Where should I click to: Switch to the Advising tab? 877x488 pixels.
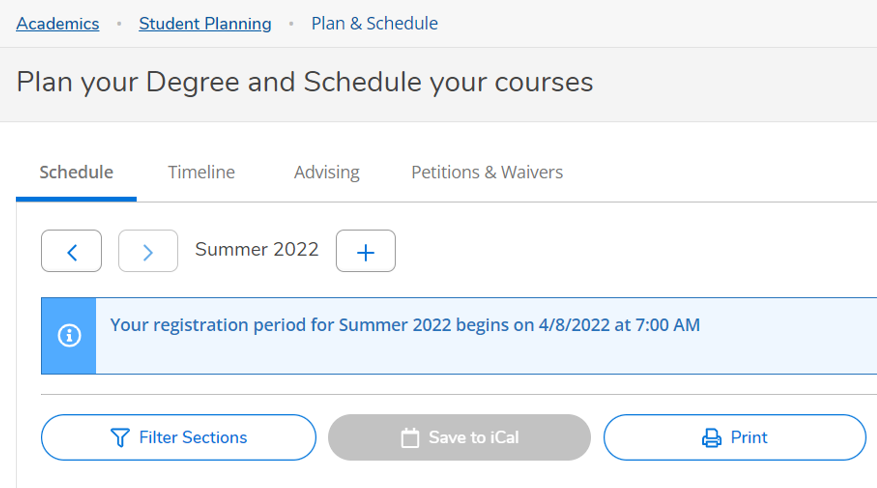coord(327,172)
